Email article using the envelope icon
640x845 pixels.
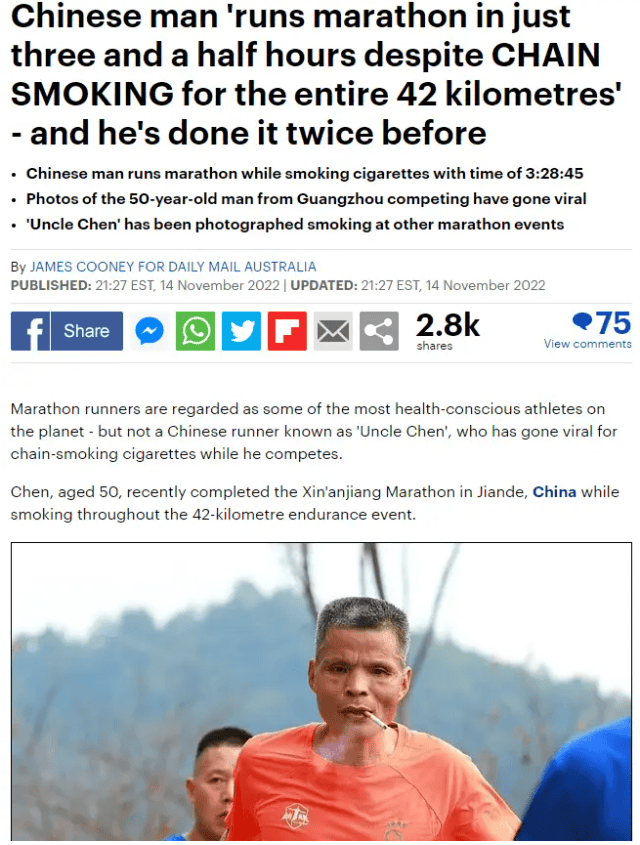(333, 331)
